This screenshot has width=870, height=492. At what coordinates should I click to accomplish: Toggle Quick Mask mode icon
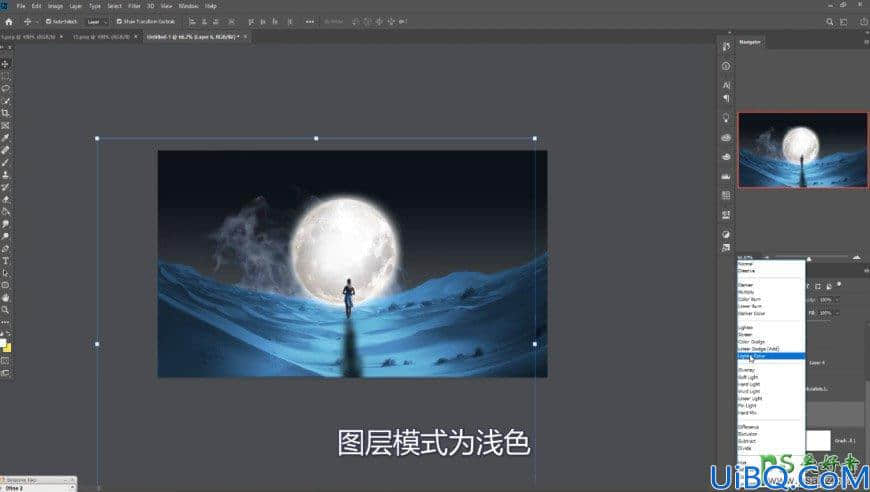pyautogui.click(x=6, y=361)
